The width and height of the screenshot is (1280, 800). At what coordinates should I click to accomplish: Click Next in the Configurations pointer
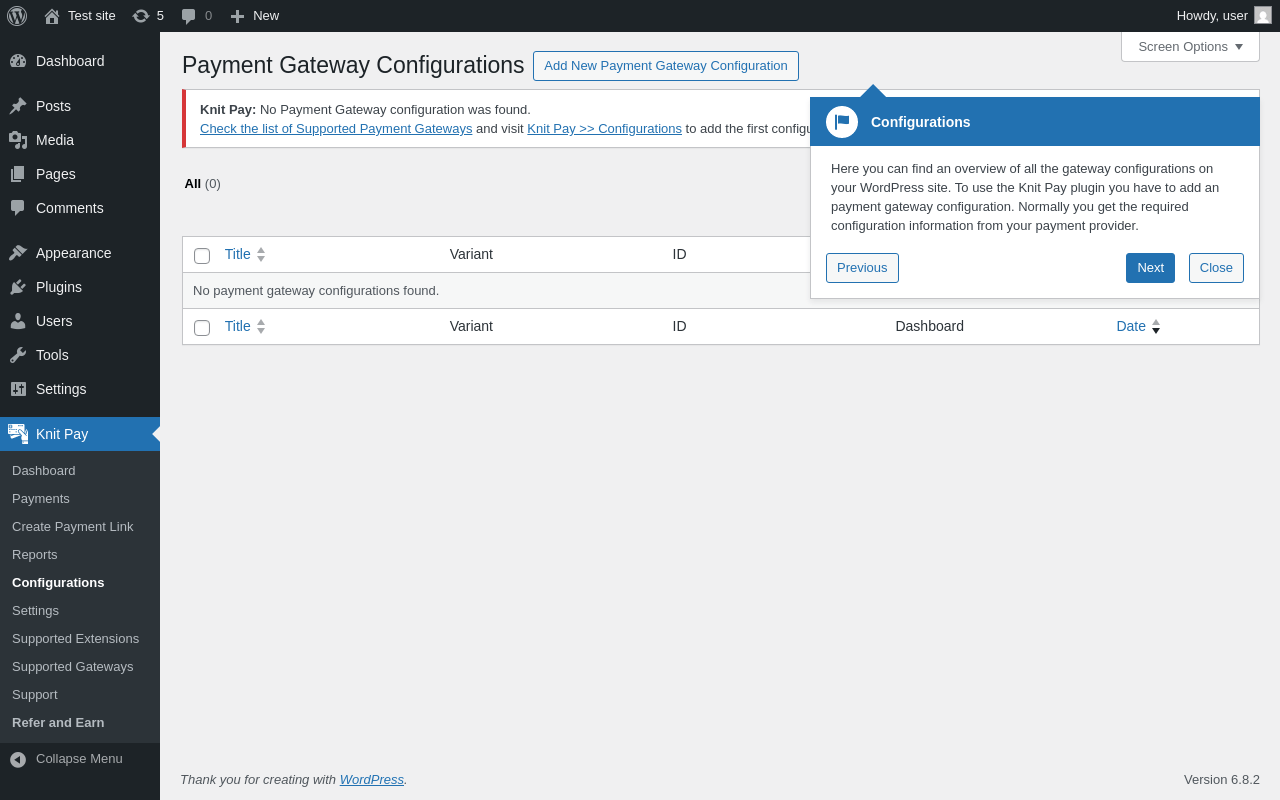(1150, 268)
